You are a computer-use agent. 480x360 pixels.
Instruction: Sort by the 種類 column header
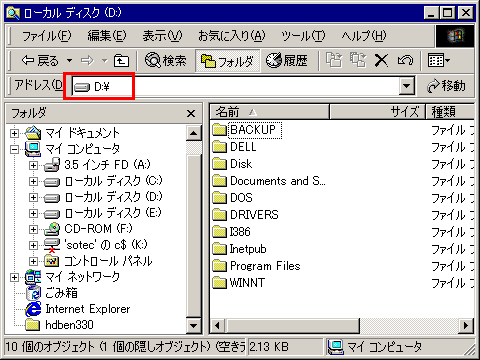[x=450, y=112]
